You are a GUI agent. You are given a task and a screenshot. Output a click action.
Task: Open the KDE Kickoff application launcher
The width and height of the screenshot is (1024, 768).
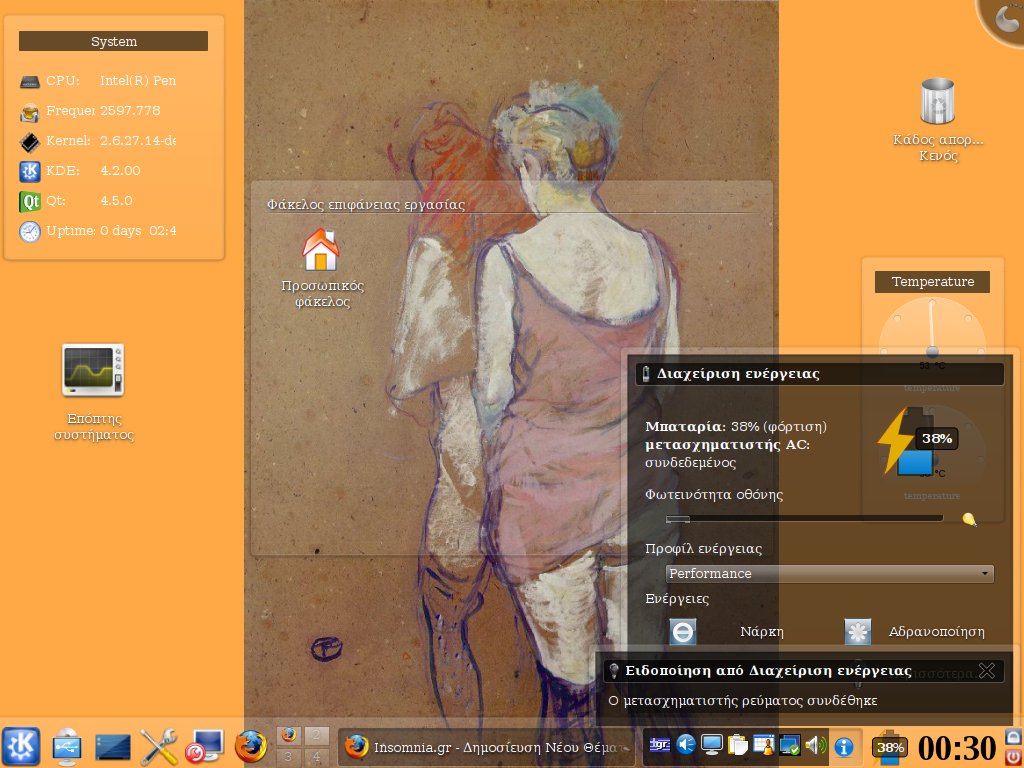point(22,746)
